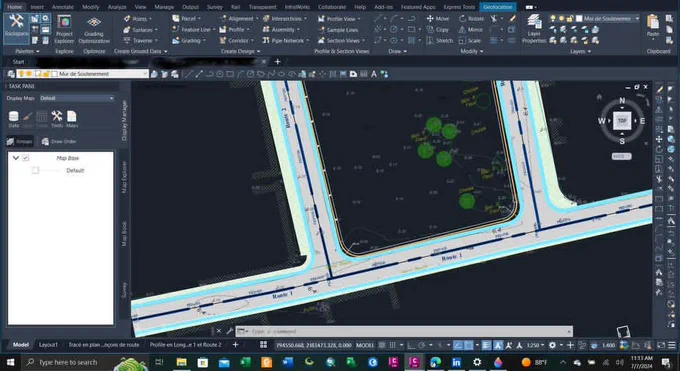680x371 pixels.
Task: Click the Draw Order button
Action: pyautogui.click(x=59, y=141)
